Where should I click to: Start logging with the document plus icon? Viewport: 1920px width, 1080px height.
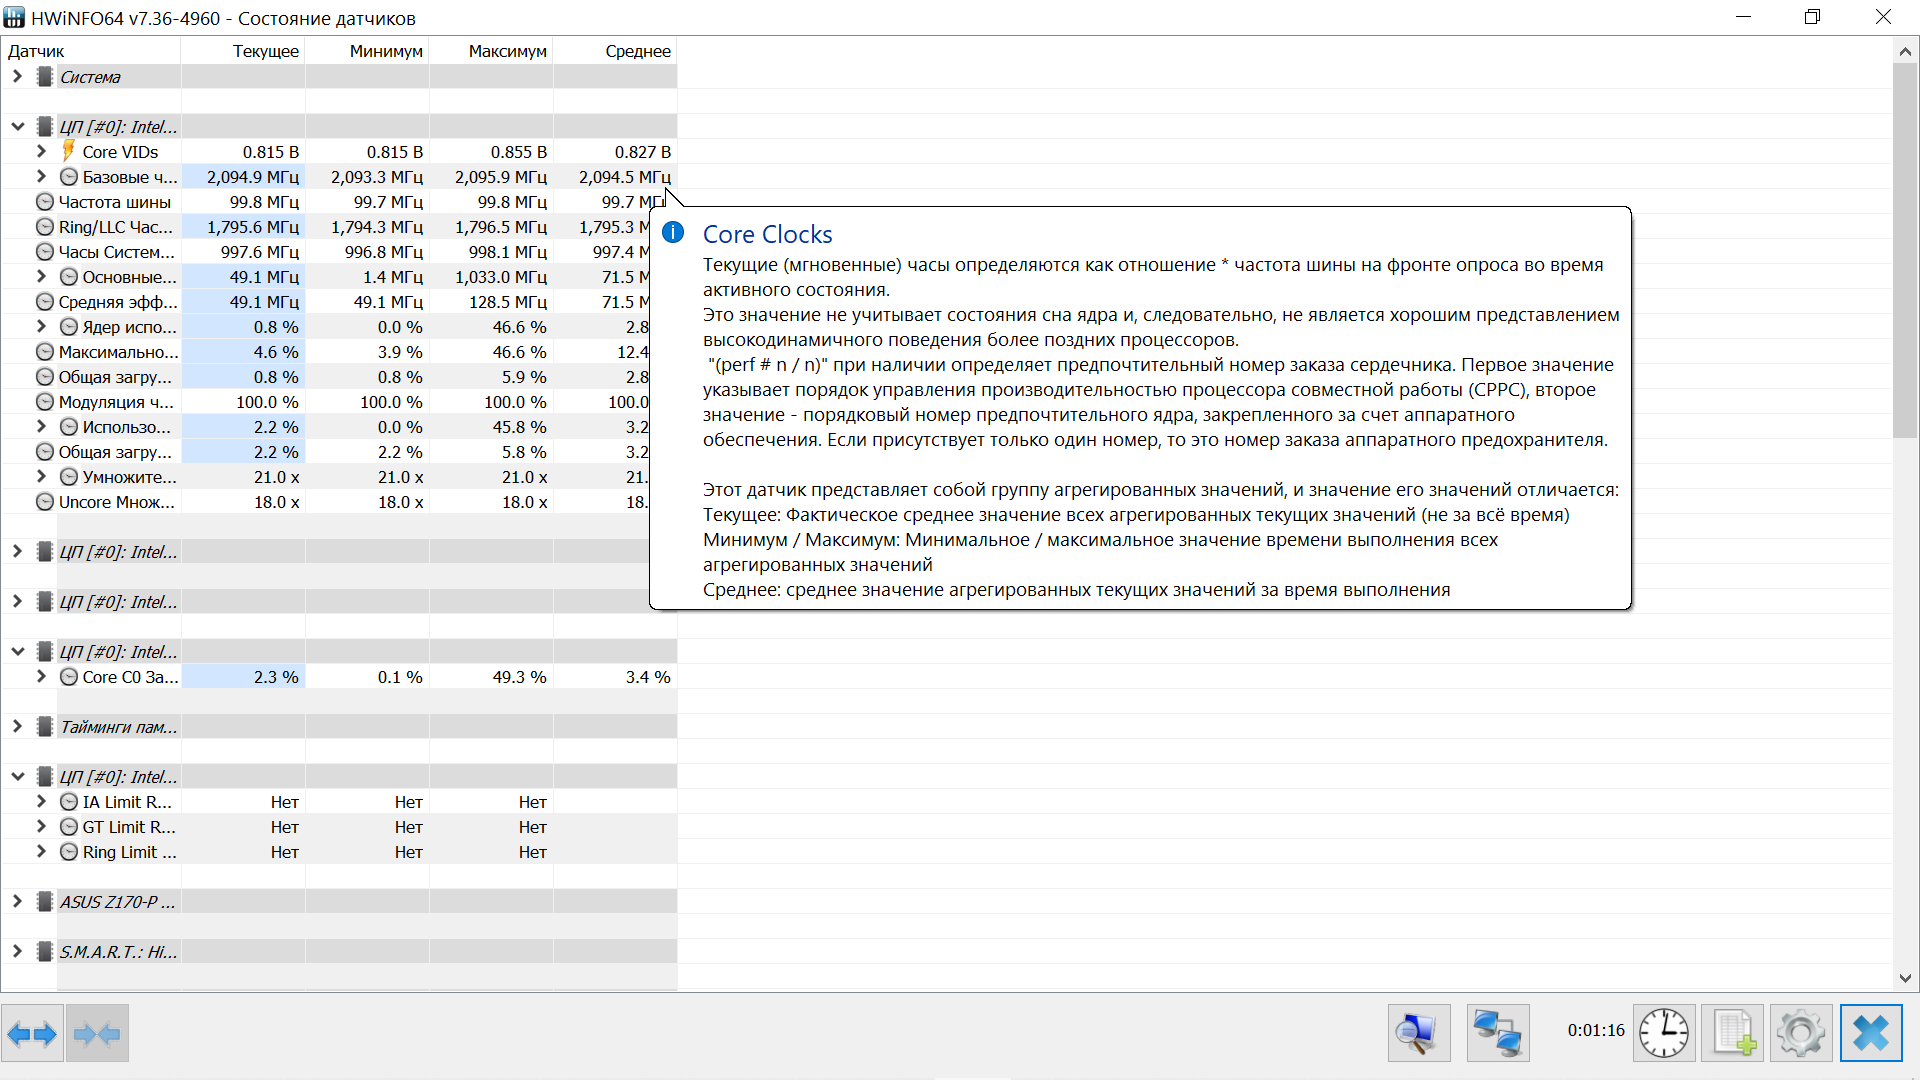tap(1733, 1033)
